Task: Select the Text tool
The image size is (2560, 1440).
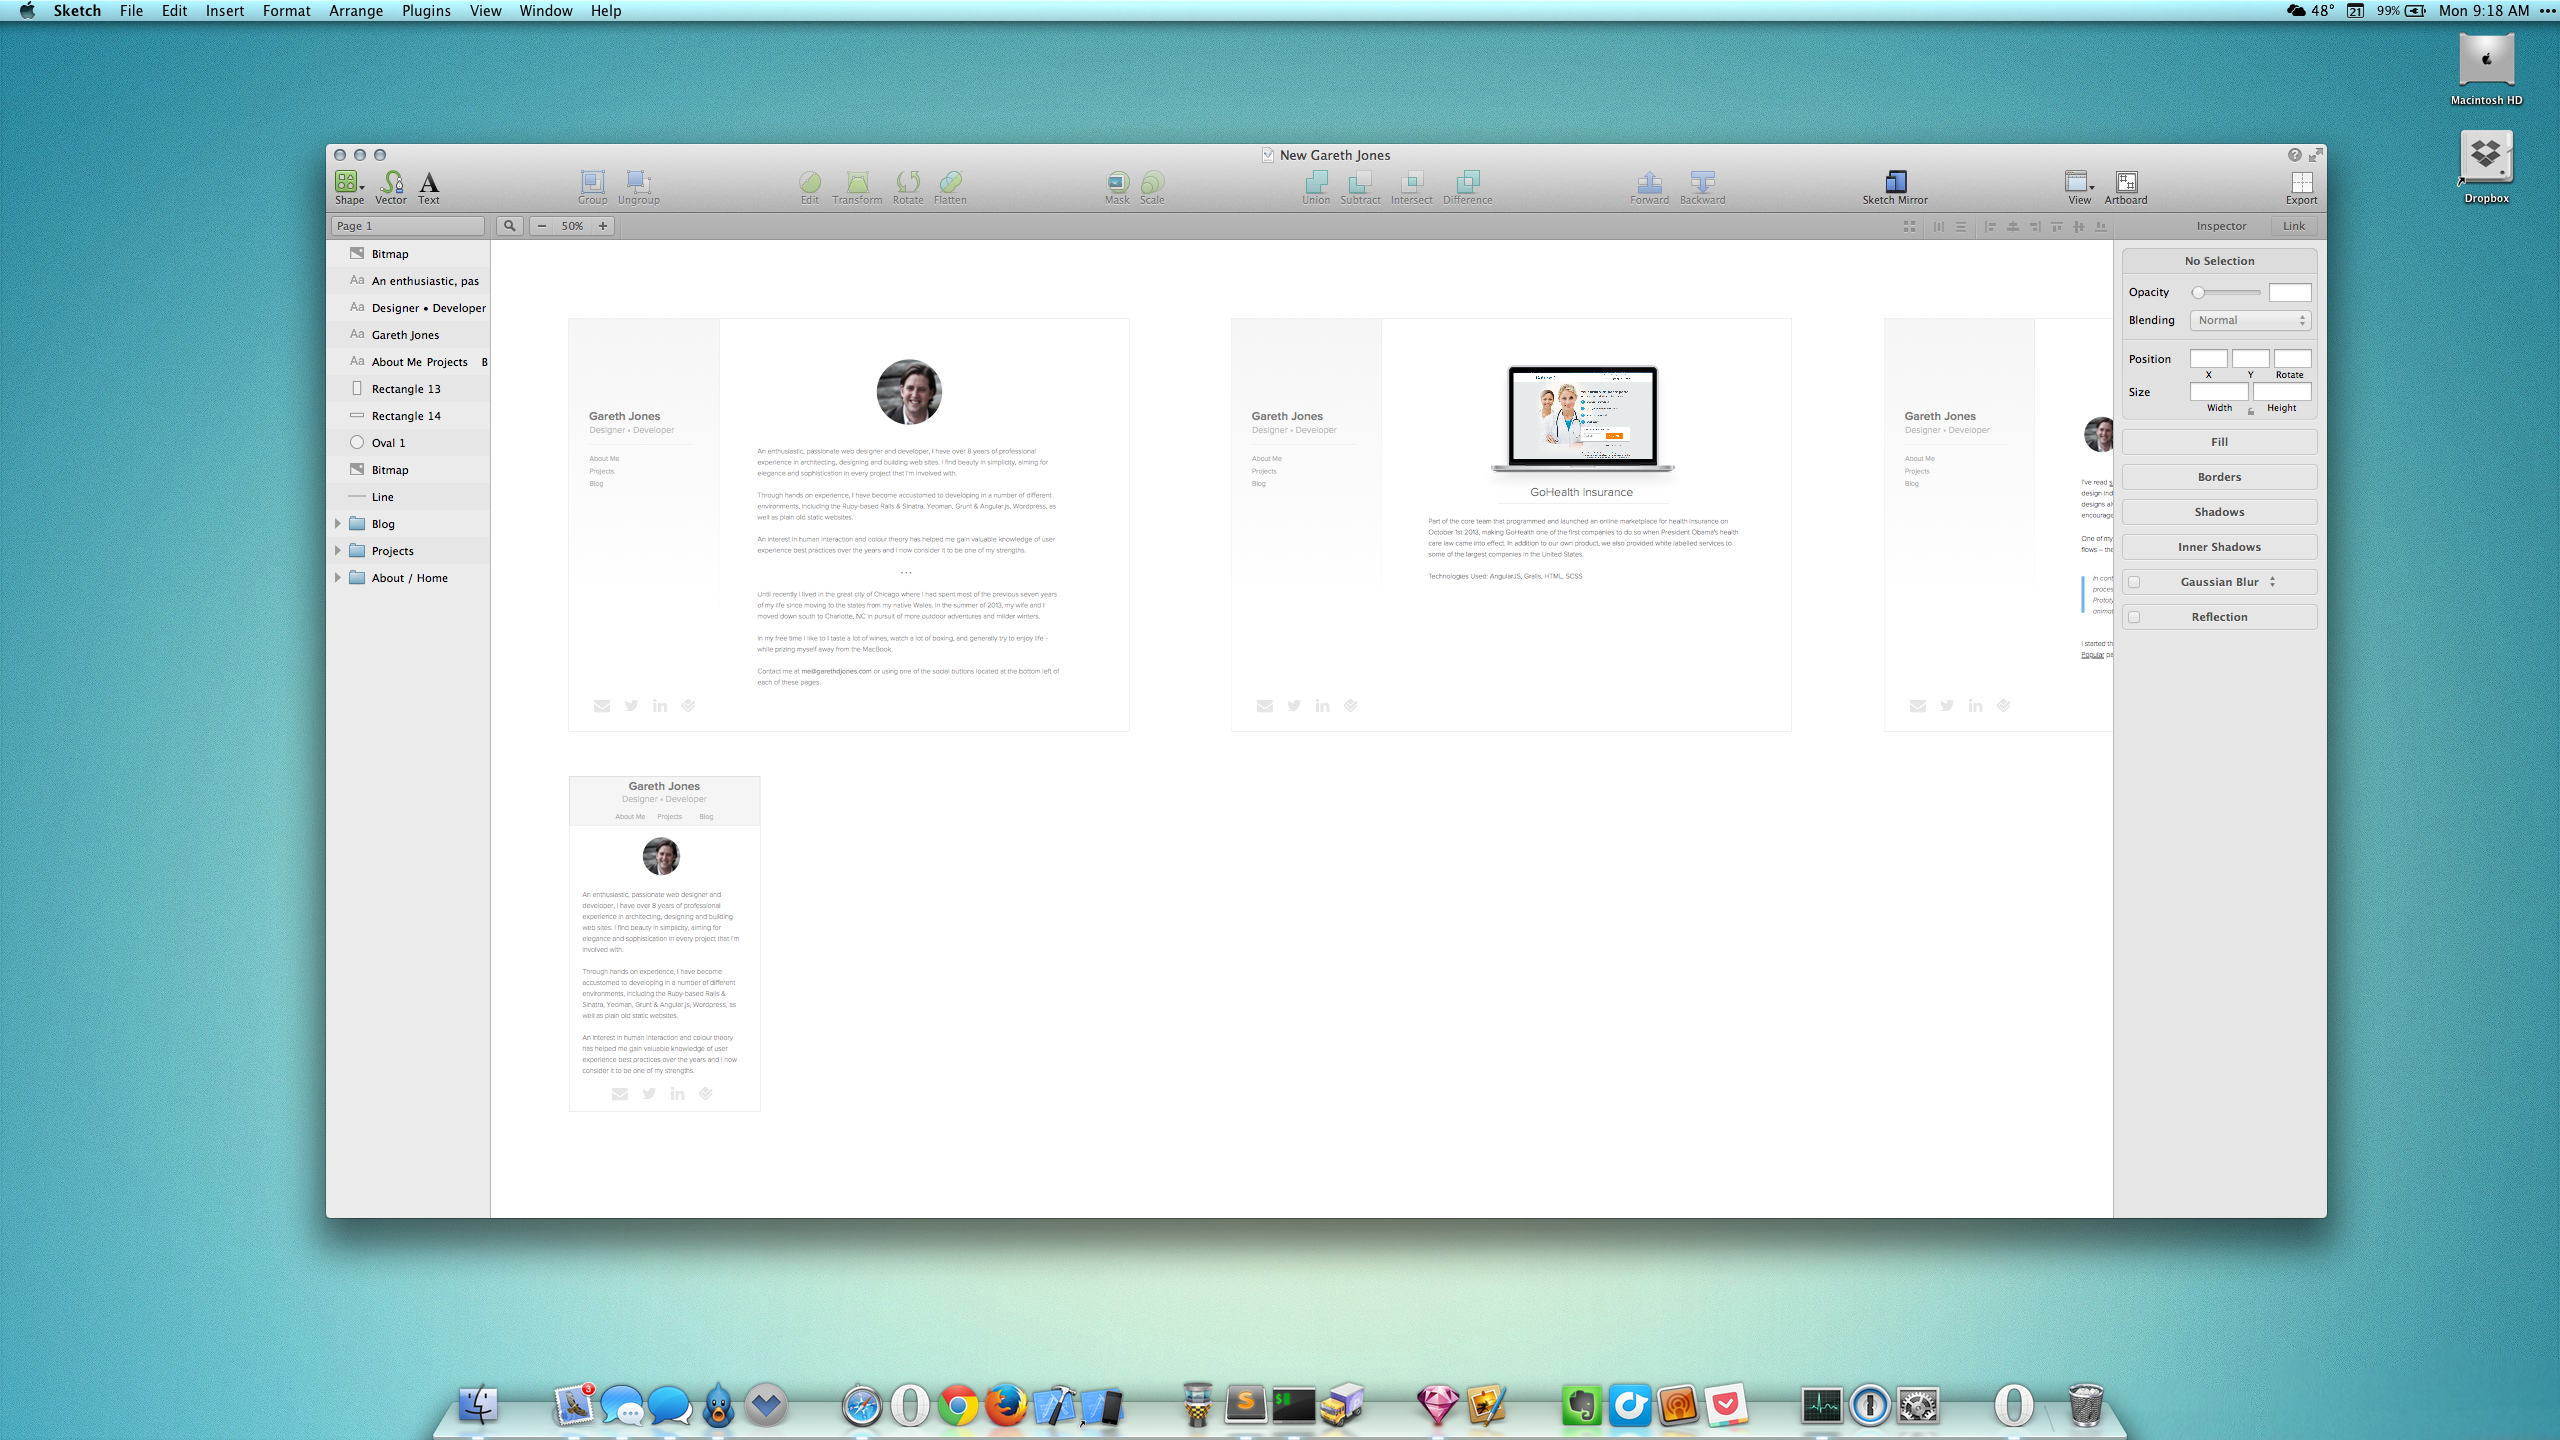Action: pos(429,186)
